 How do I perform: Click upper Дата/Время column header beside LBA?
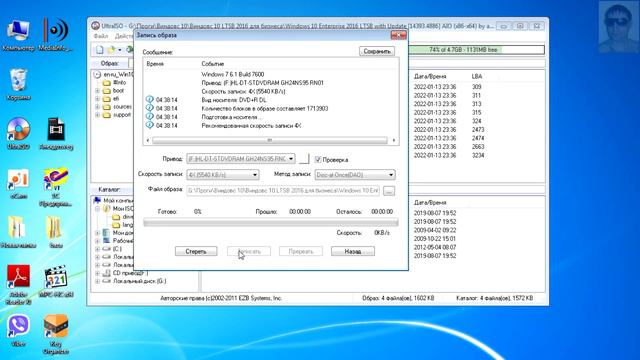tap(430, 76)
